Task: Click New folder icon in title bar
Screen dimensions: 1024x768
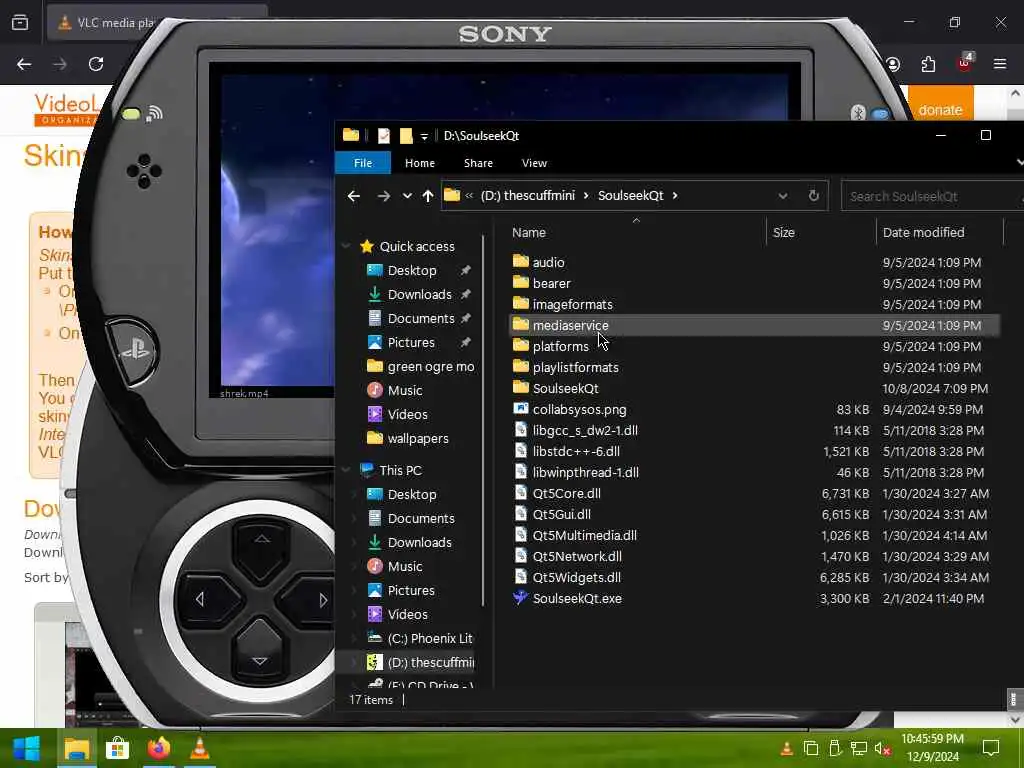Action: 406,136
